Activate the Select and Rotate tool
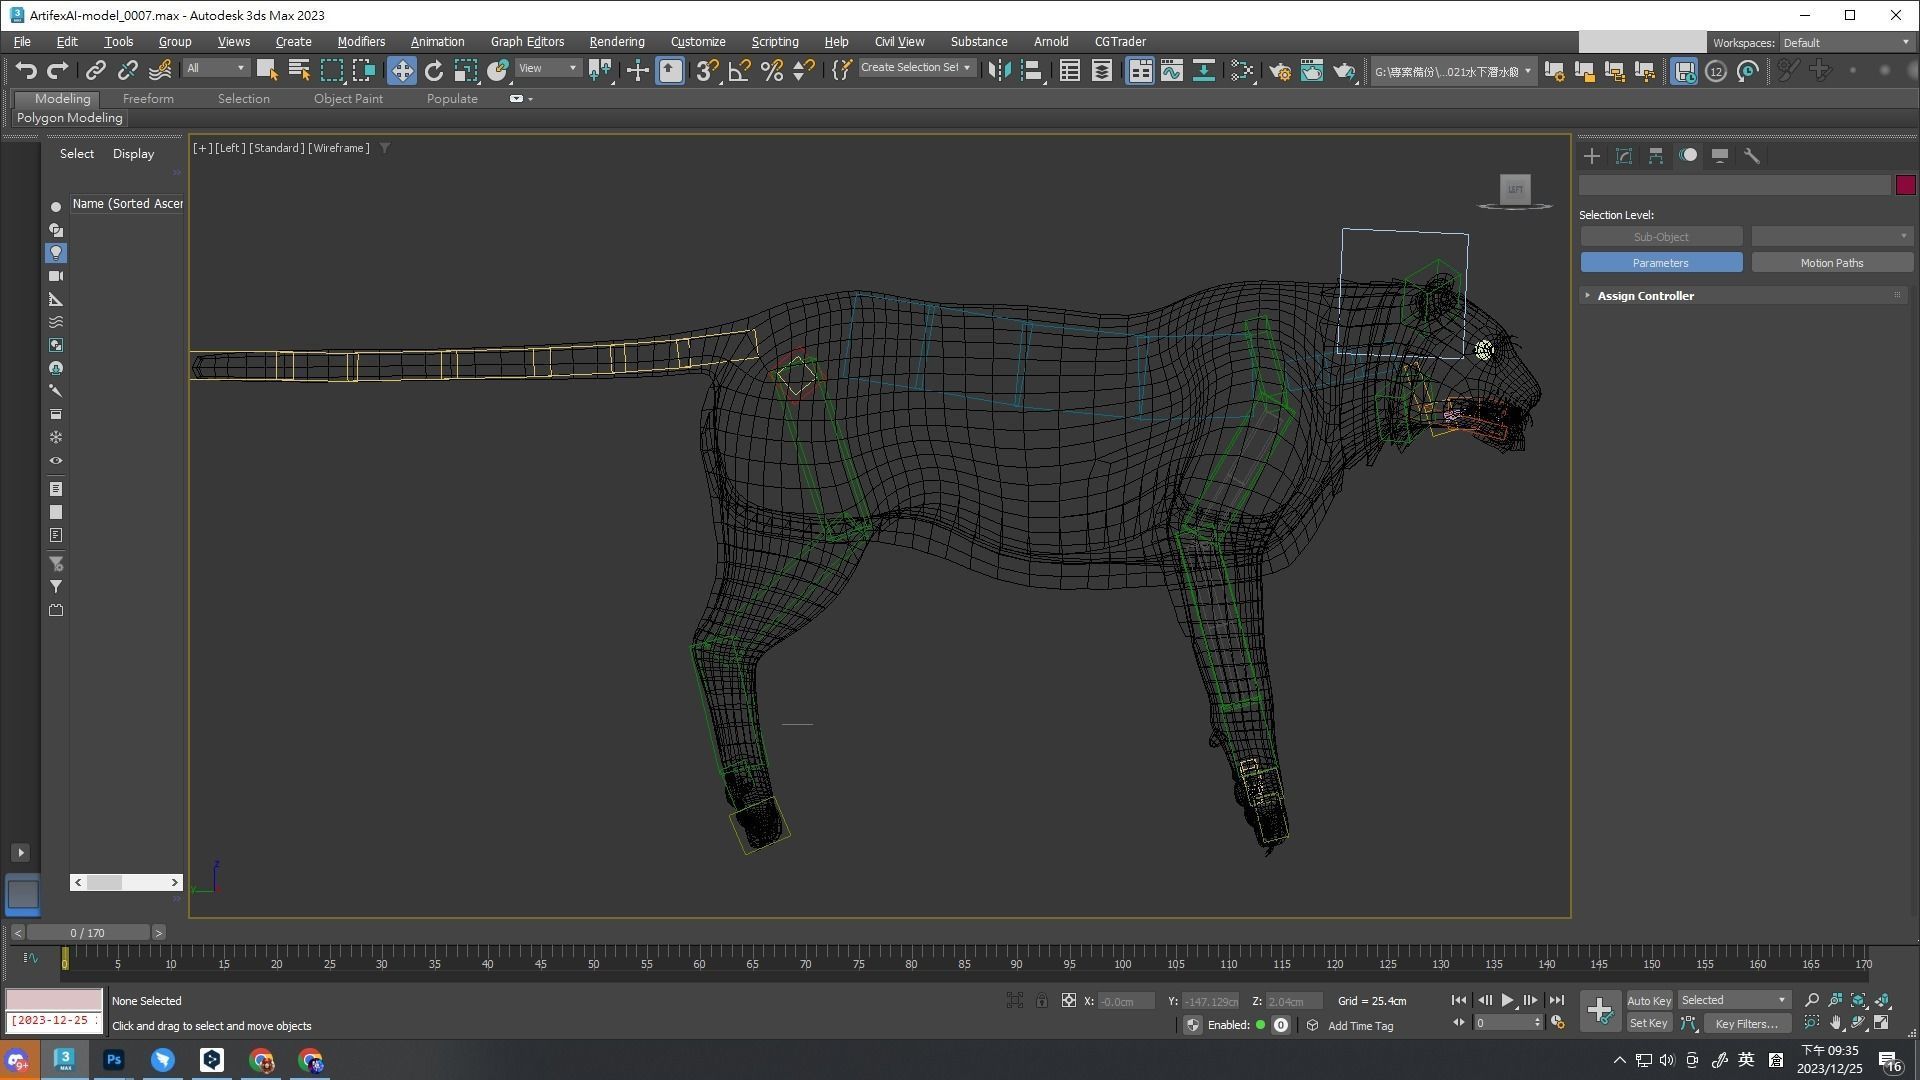Image resolution: width=1920 pixels, height=1080 pixels. pyautogui.click(x=434, y=70)
